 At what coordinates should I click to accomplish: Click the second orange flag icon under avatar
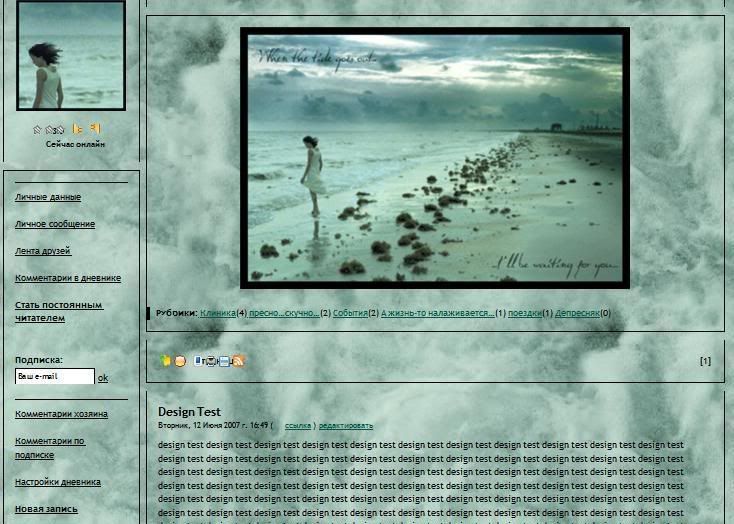95,129
